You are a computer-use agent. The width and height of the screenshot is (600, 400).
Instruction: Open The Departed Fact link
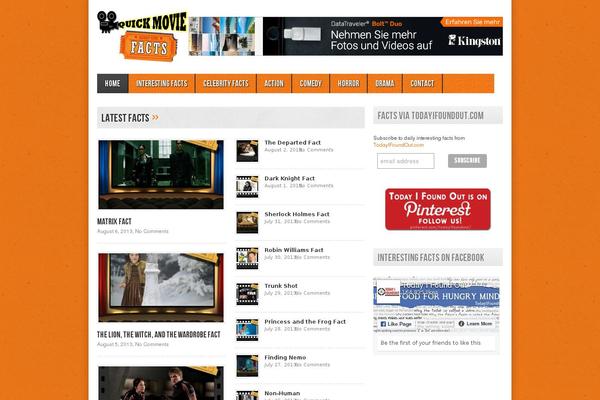pyautogui.click(x=292, y=142)
